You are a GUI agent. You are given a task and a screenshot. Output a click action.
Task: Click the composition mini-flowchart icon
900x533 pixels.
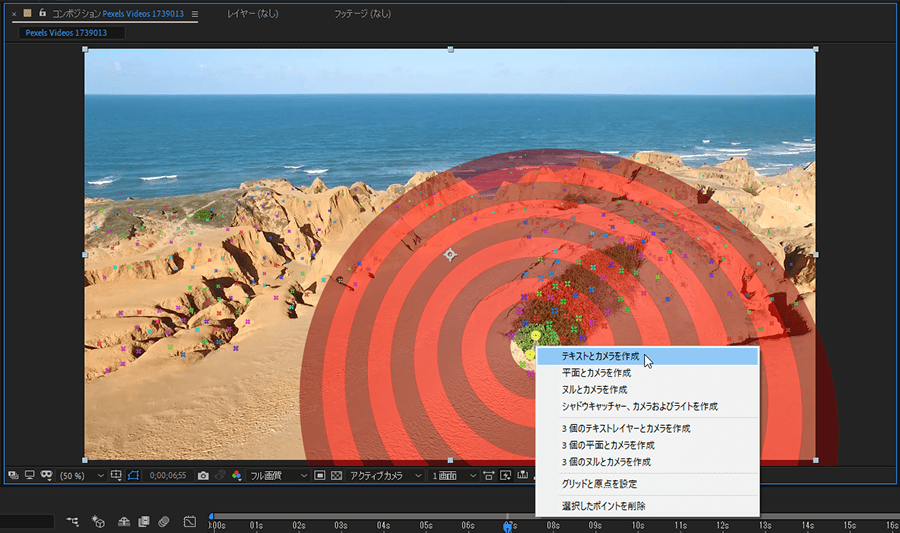pyautogui.click(x=72, y=521)
